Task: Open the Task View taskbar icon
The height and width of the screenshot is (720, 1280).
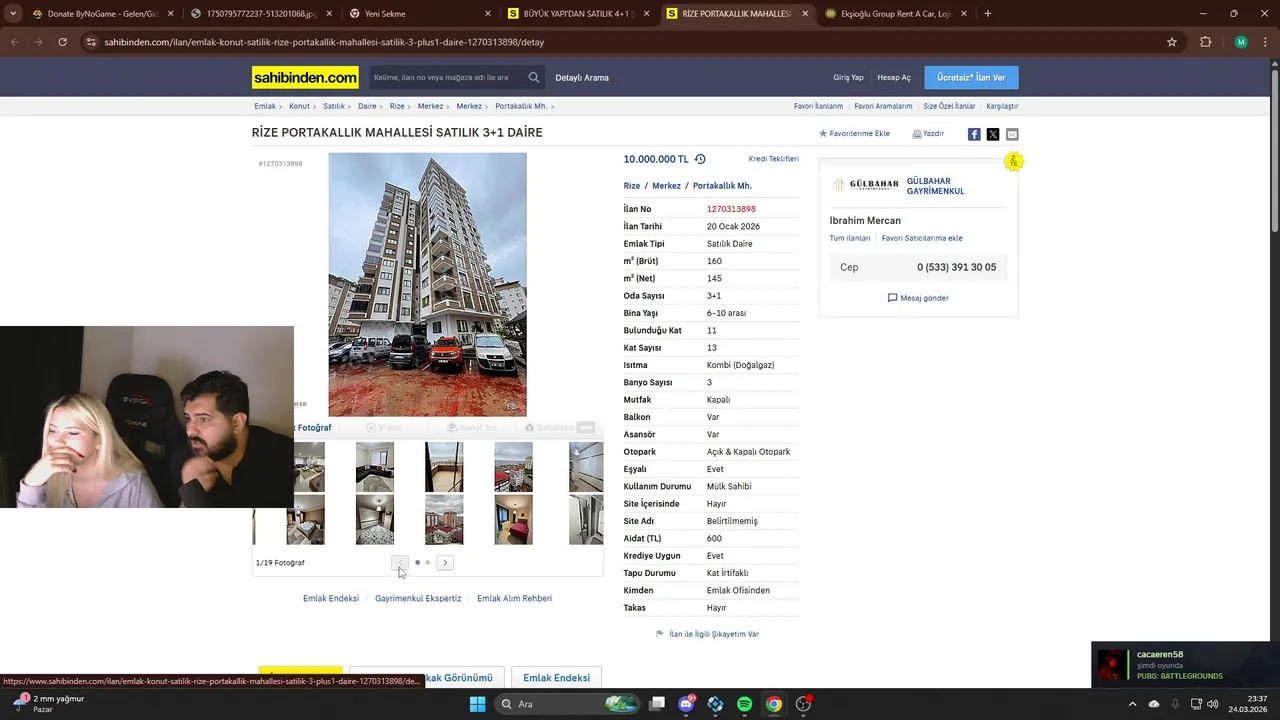Action: pos(657,704)
